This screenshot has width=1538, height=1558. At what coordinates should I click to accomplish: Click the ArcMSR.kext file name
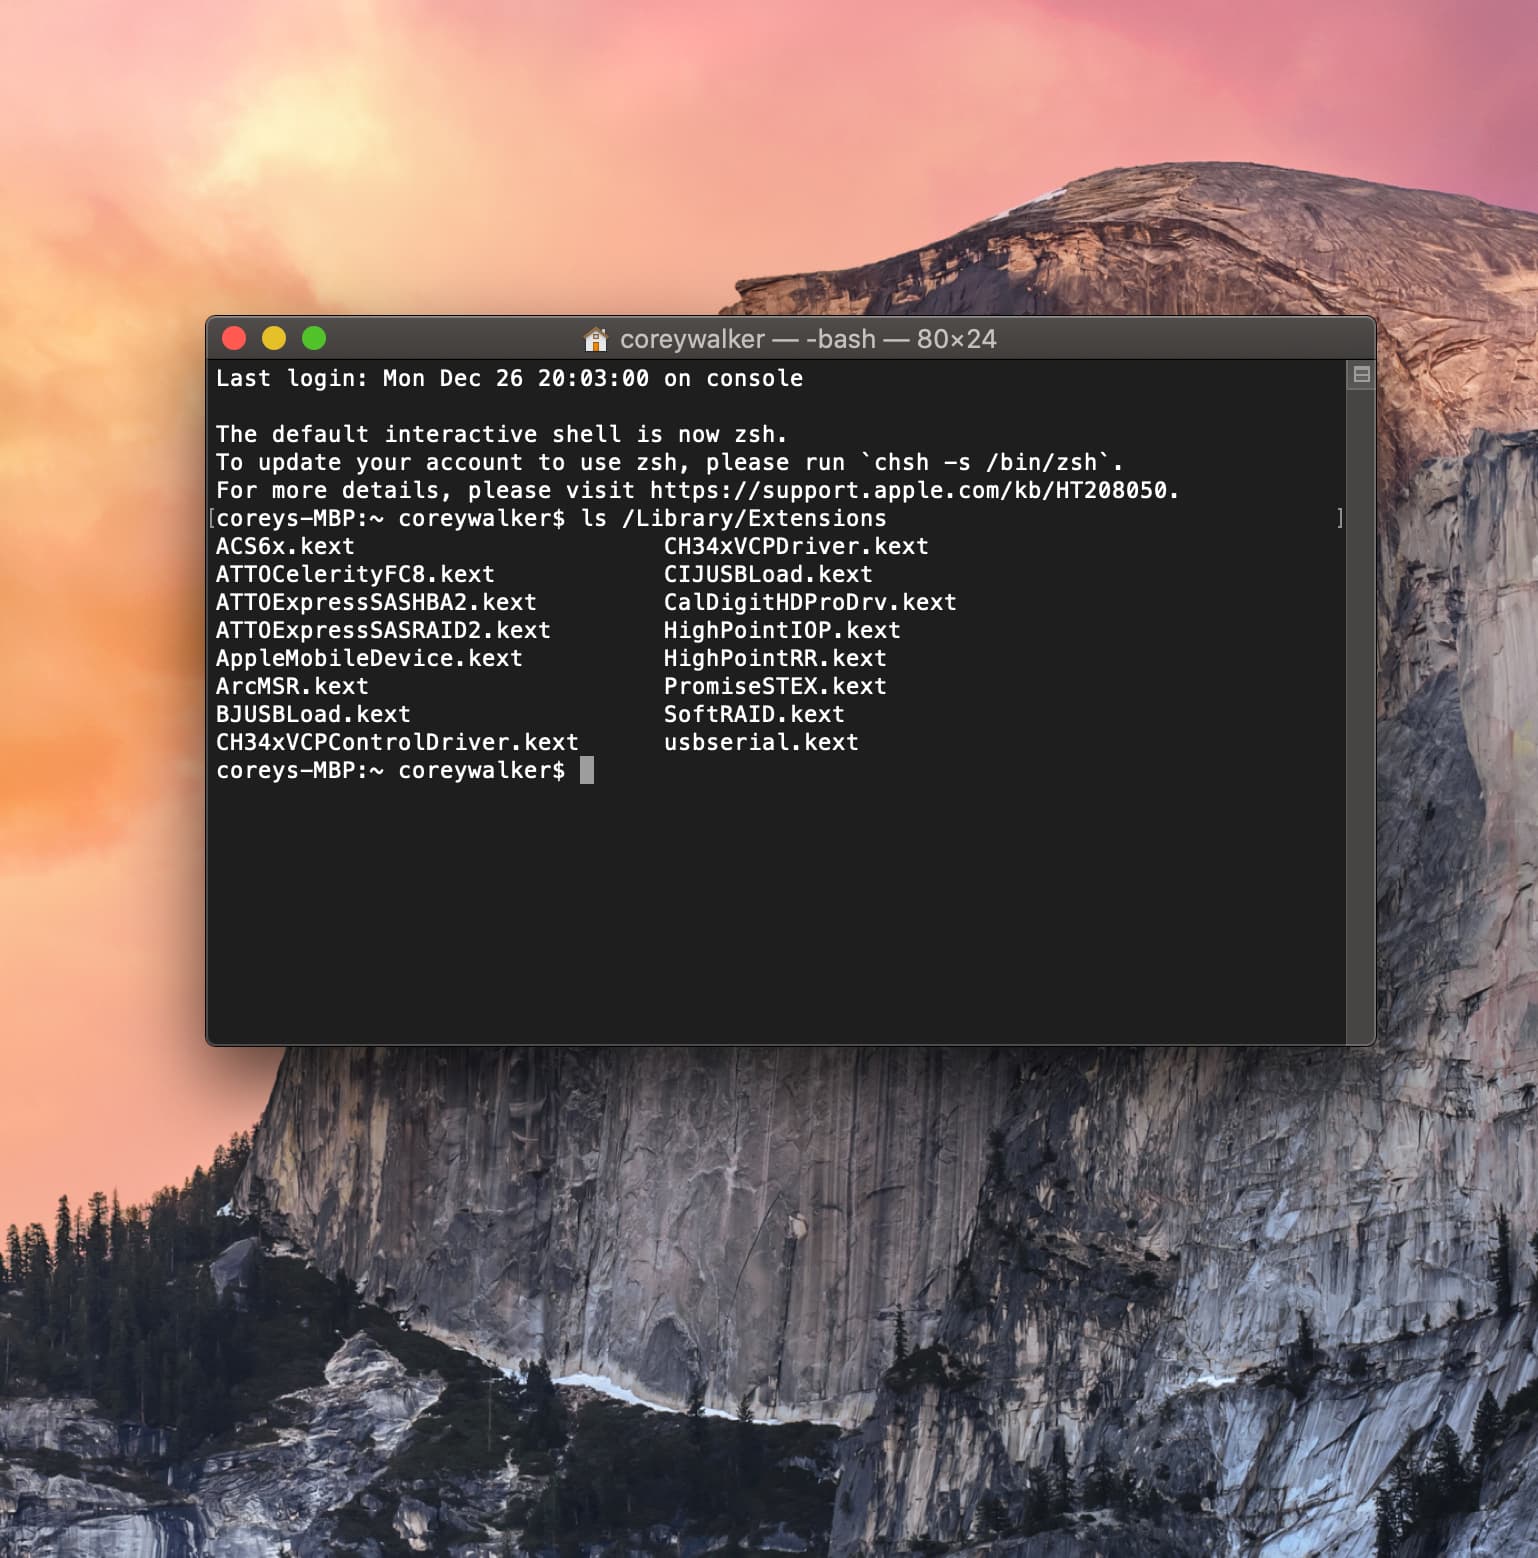point(292,687)
